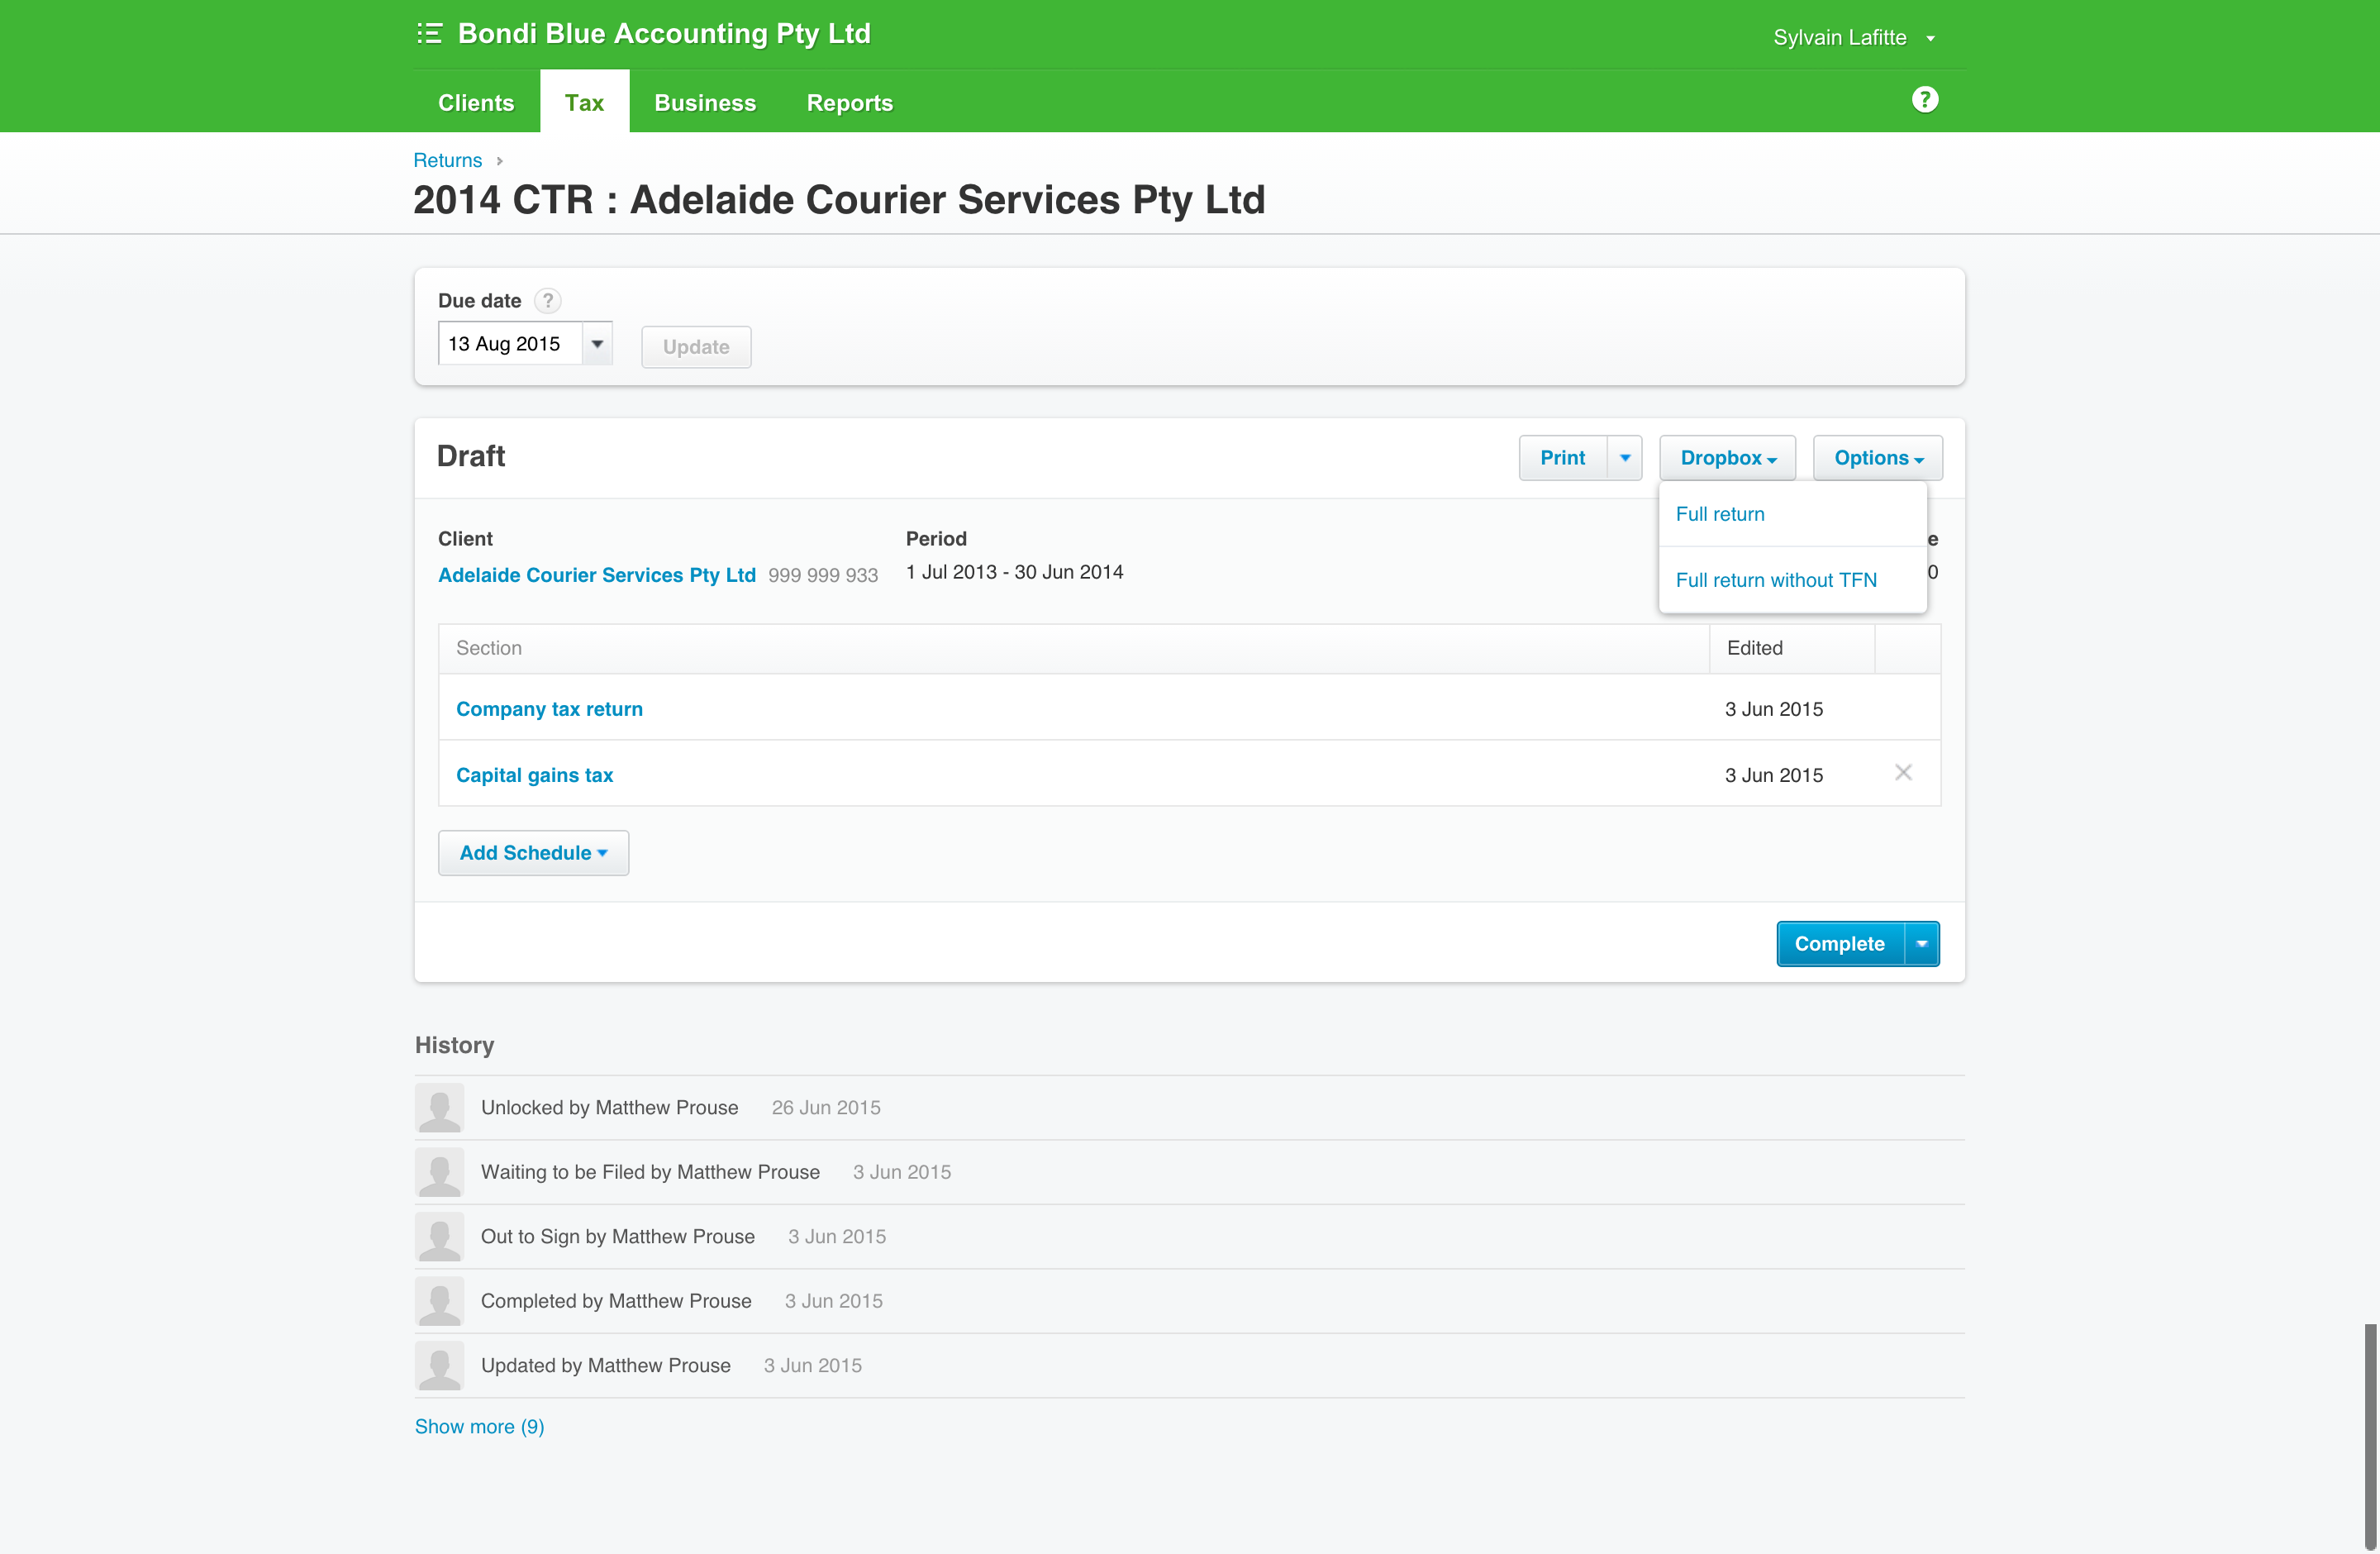The image size is (2380, 1554).
Task: Remove the Capital gains tax schedule
Action: [x=1902, y=773]
